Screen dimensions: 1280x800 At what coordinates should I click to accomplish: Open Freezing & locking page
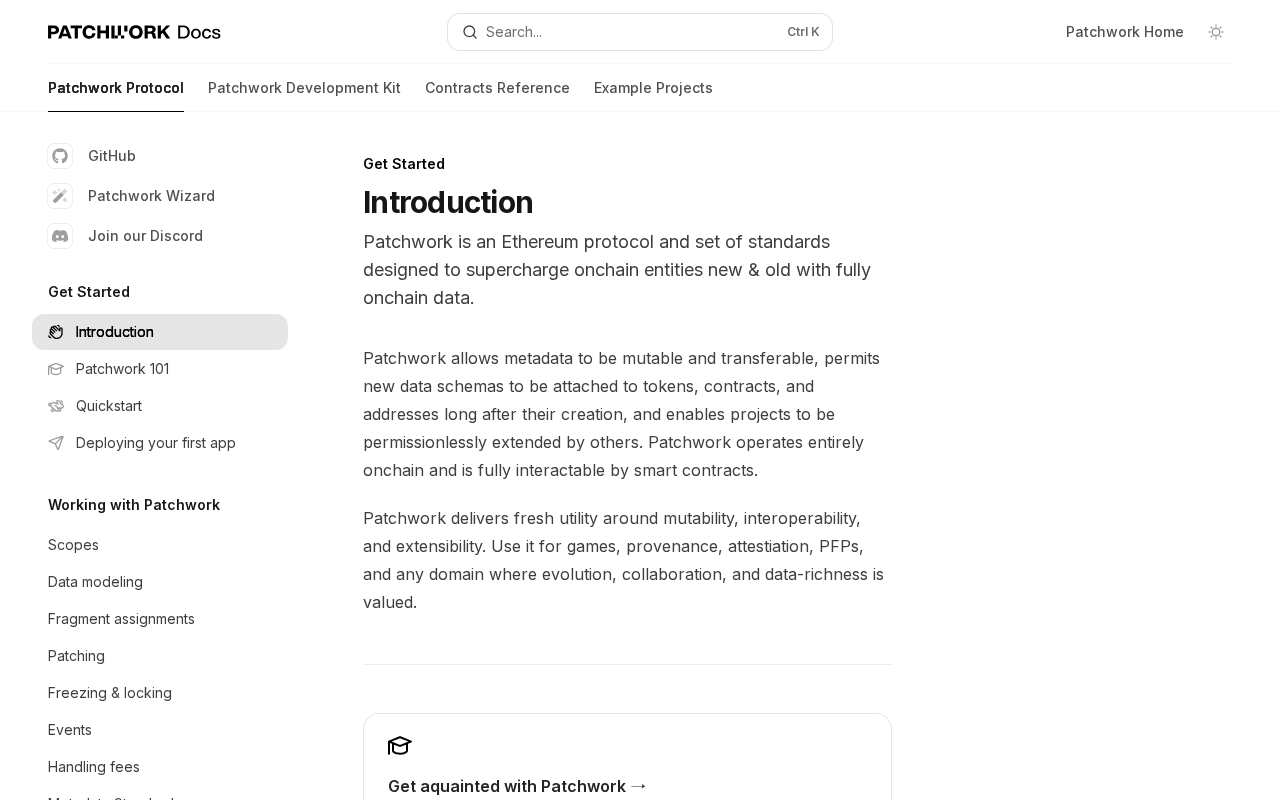pyautogui.click(x=110, y=693)
